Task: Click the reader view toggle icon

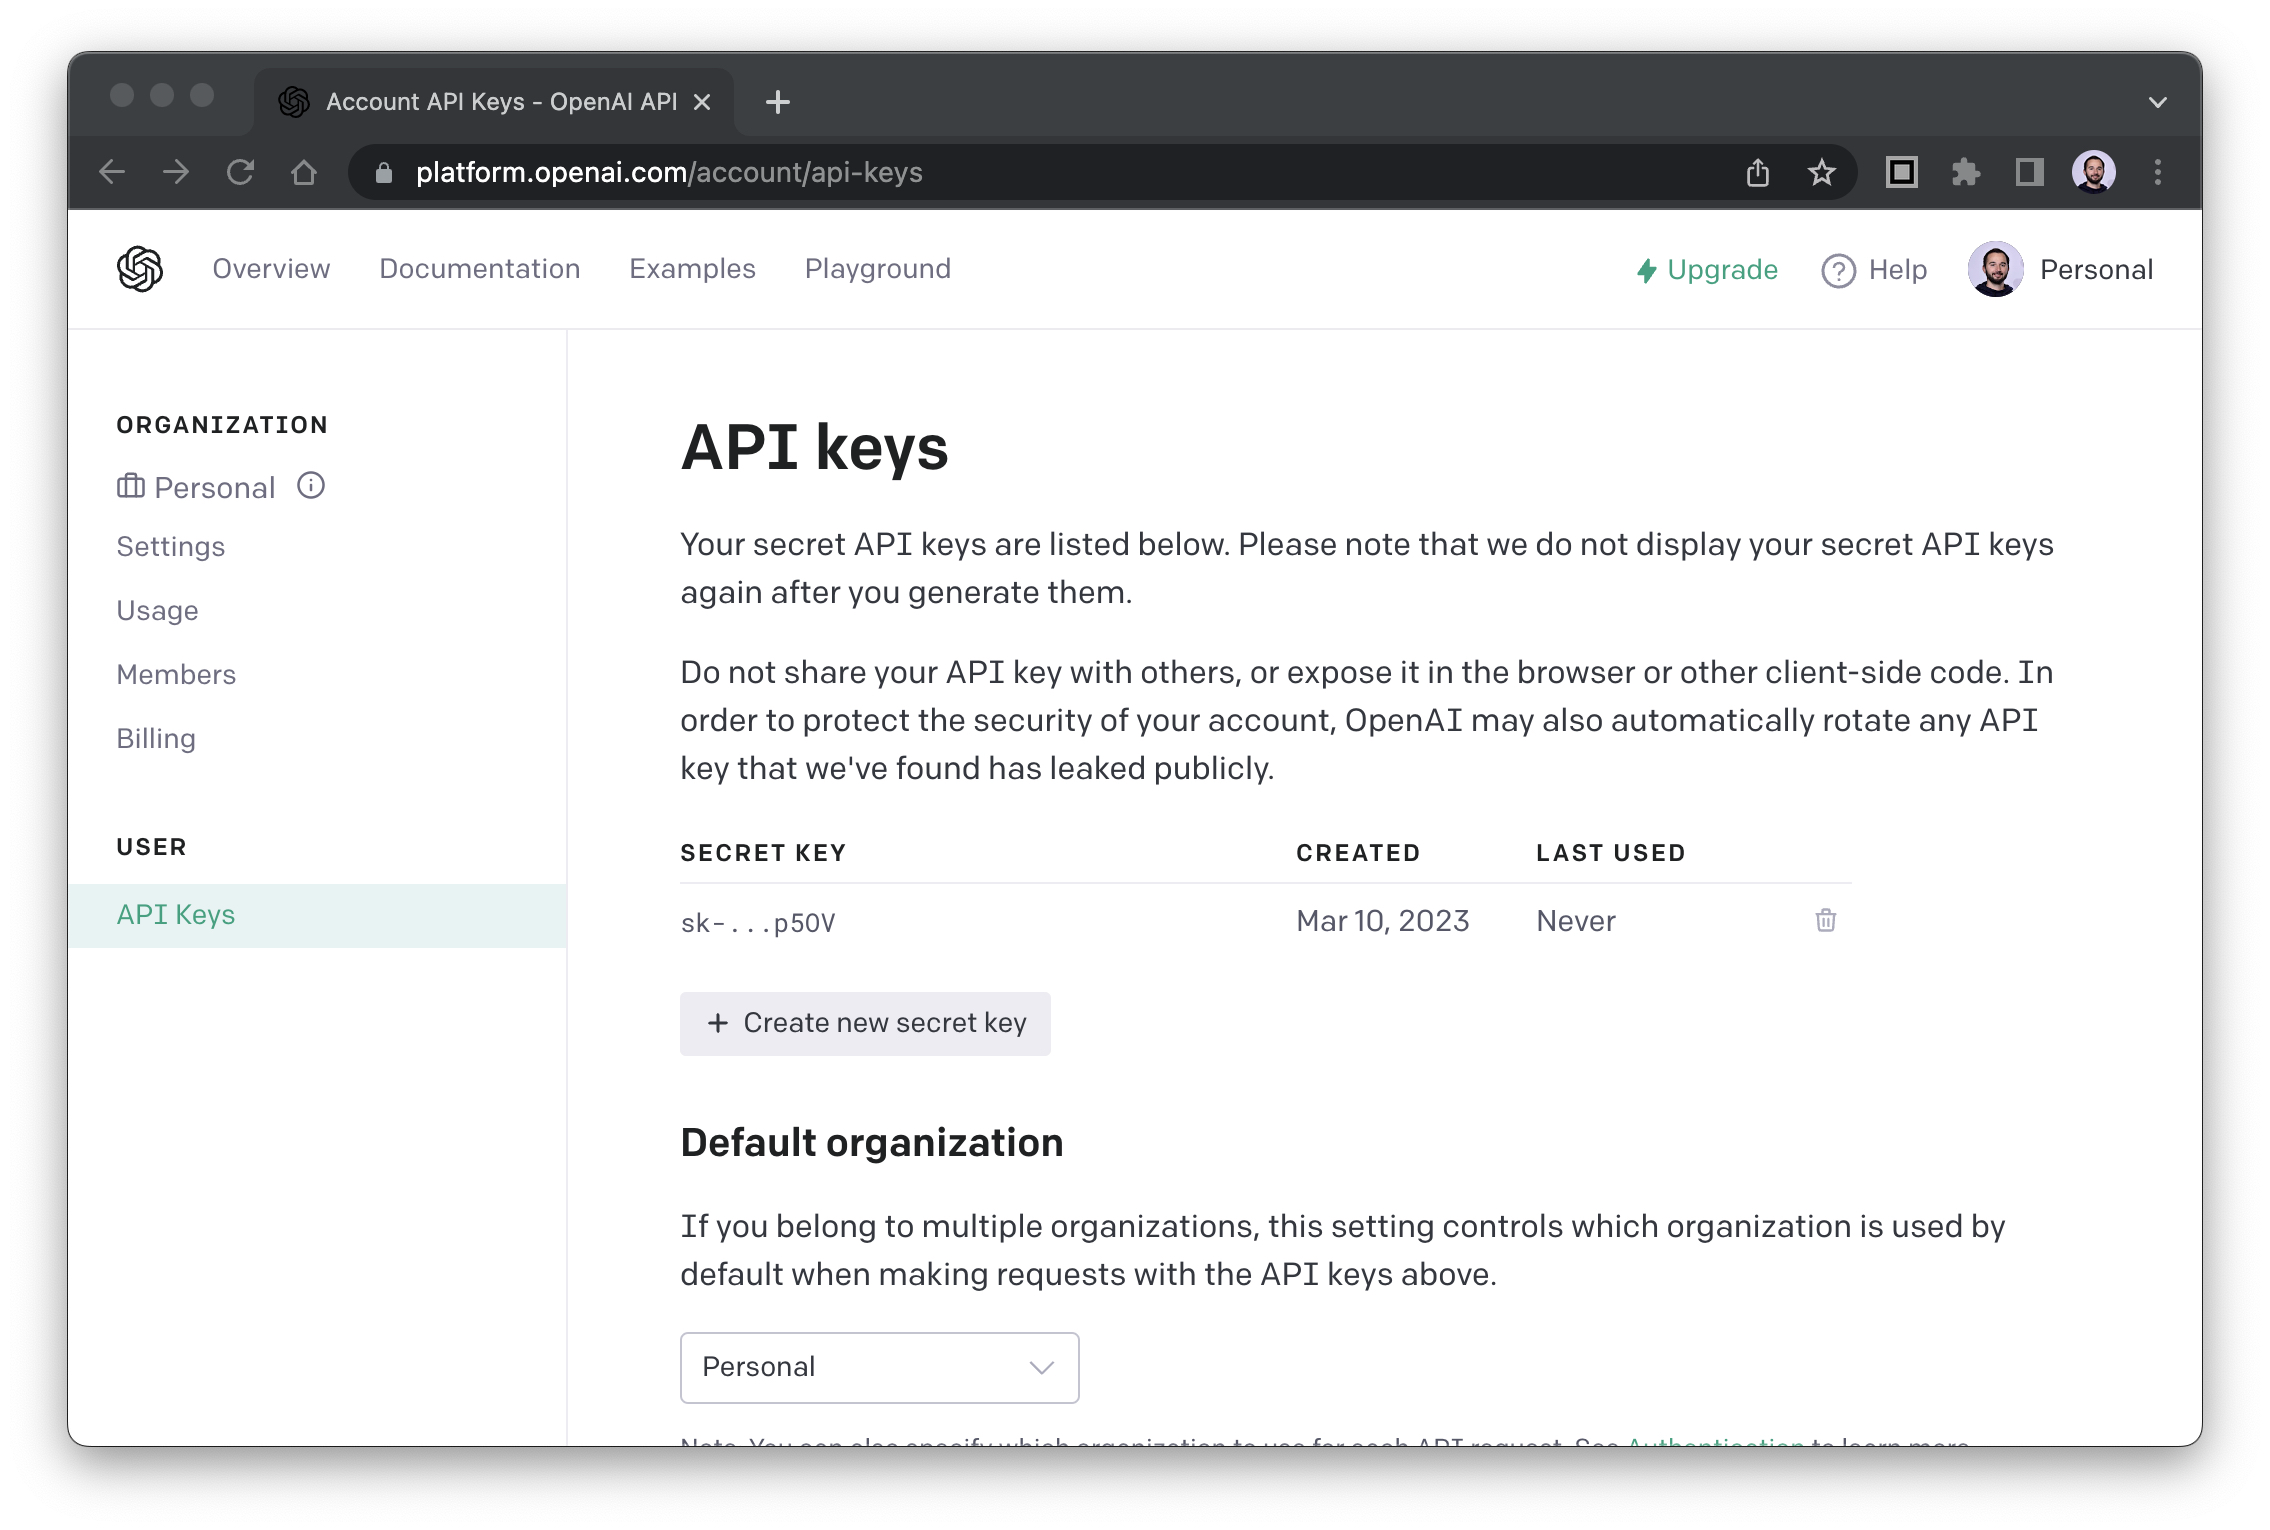Action: tap(1903, 169)
